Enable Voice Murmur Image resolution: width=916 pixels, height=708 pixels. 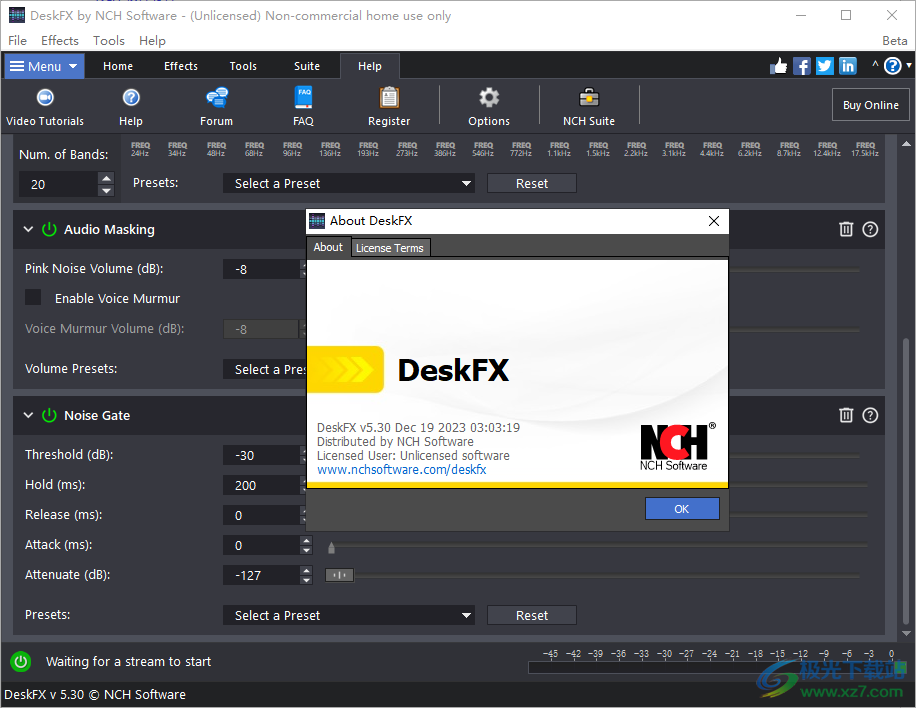pyautogui.click(x=33, y=298)
